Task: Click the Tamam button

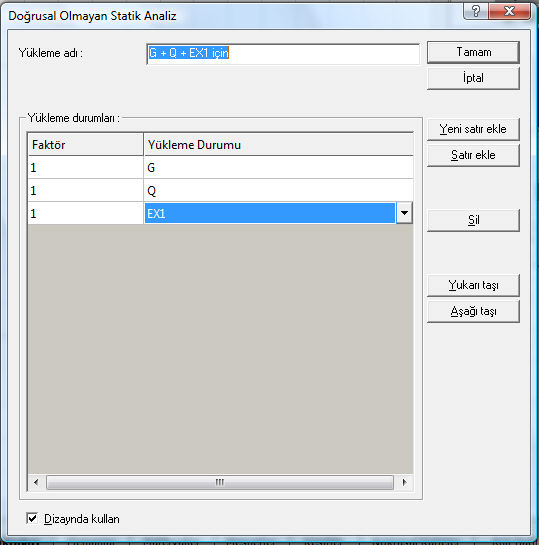Action: (x=473, y=52)
